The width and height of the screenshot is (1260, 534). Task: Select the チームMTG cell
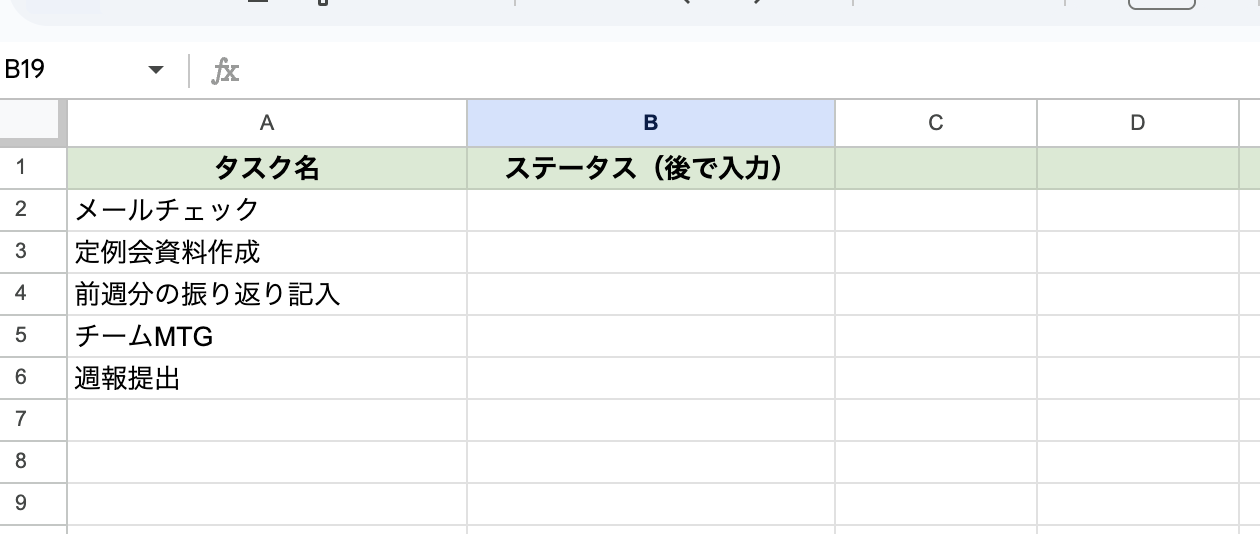[x=266, y=336]
